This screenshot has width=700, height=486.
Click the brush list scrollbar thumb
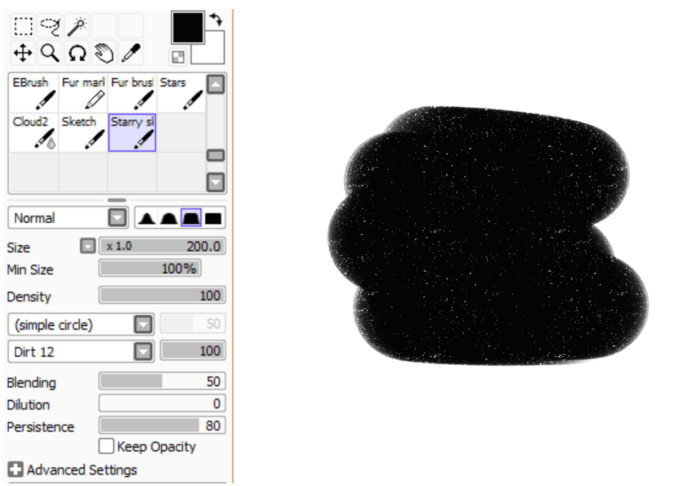216,155
